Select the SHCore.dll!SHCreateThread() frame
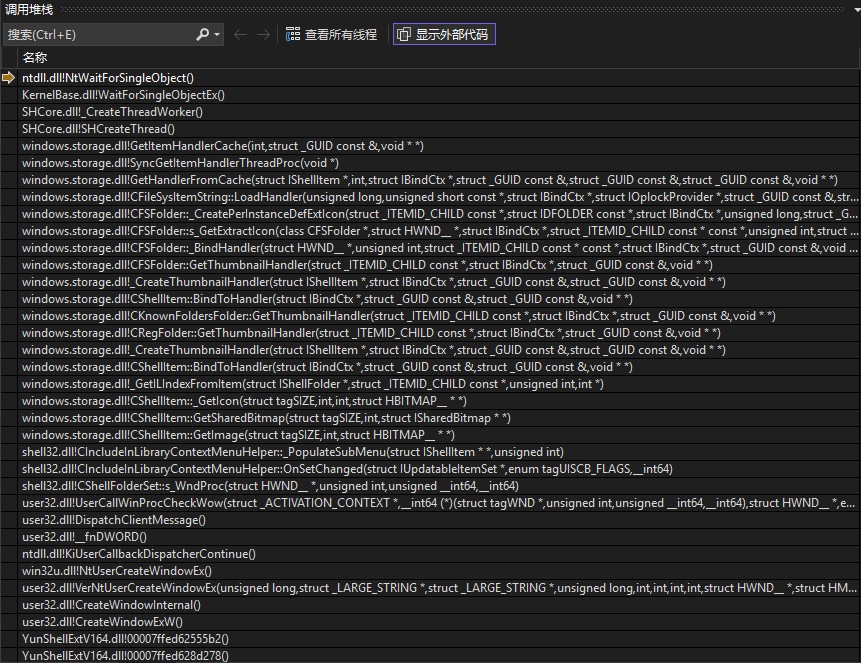This screenshot has width=861, height=663. [x=98, y=129]
